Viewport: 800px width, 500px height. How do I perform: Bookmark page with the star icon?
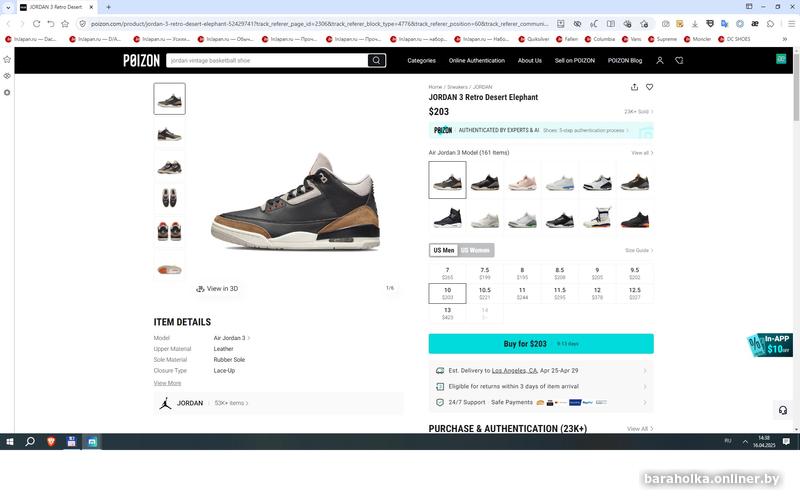point(65,23)
